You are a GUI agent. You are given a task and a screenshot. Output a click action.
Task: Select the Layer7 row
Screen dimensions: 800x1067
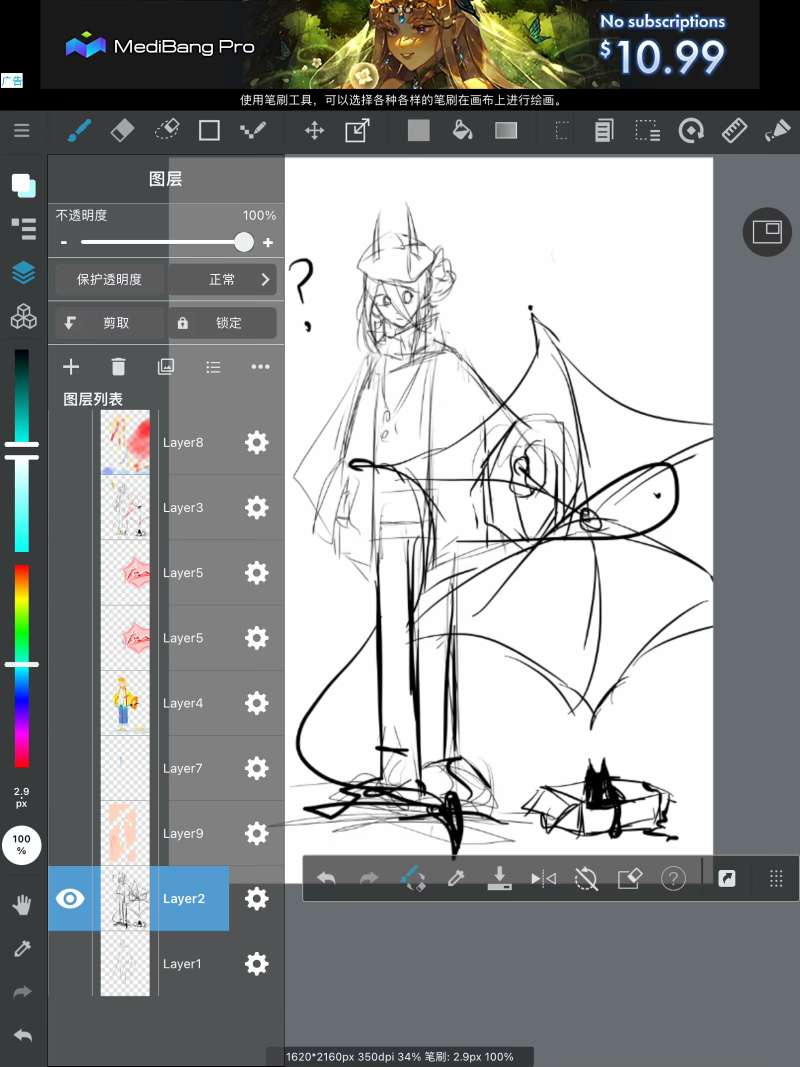[x=166, y=768]
